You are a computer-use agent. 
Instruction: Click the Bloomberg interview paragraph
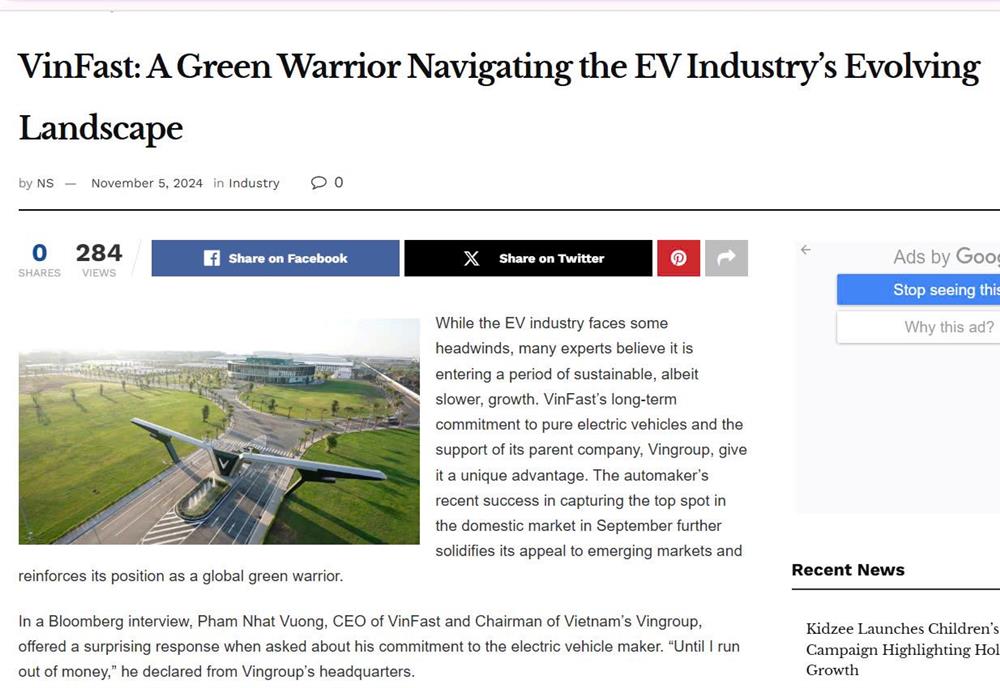(379, 646)
